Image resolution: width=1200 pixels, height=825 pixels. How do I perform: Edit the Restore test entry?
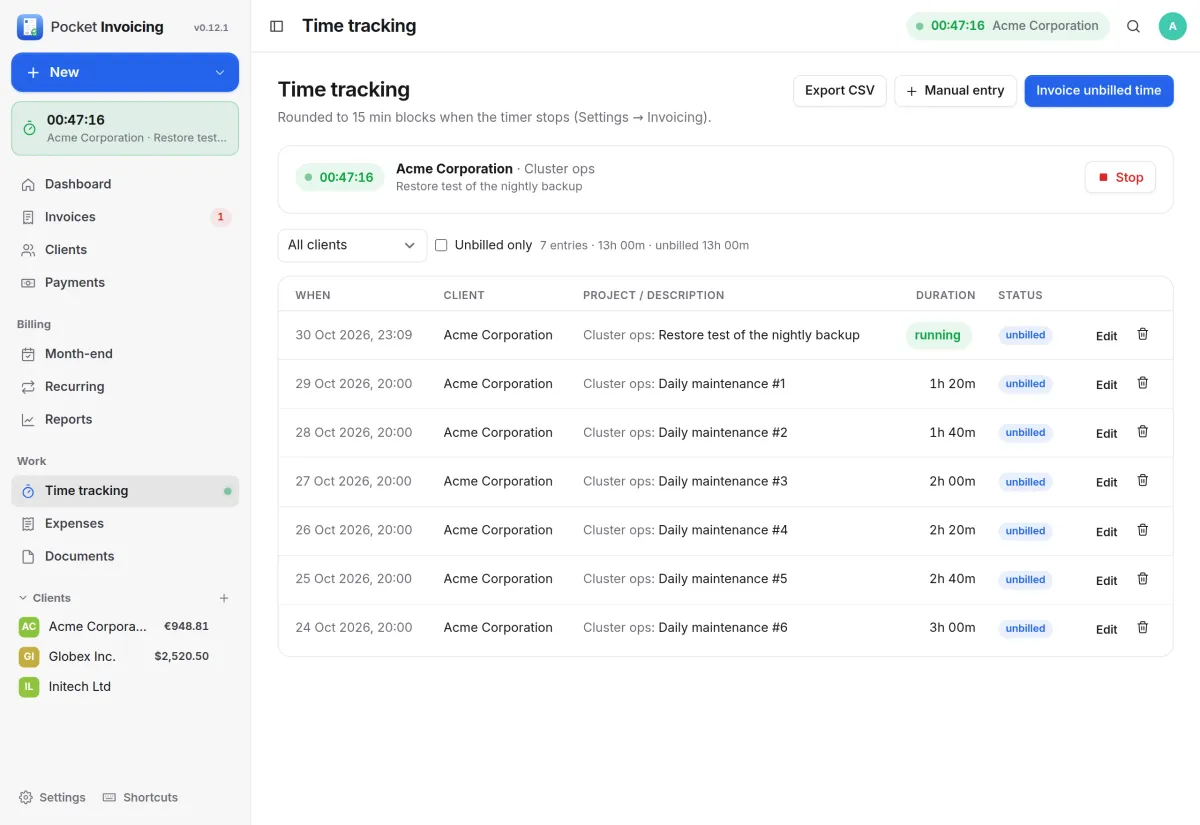(x=1106, y=336)
